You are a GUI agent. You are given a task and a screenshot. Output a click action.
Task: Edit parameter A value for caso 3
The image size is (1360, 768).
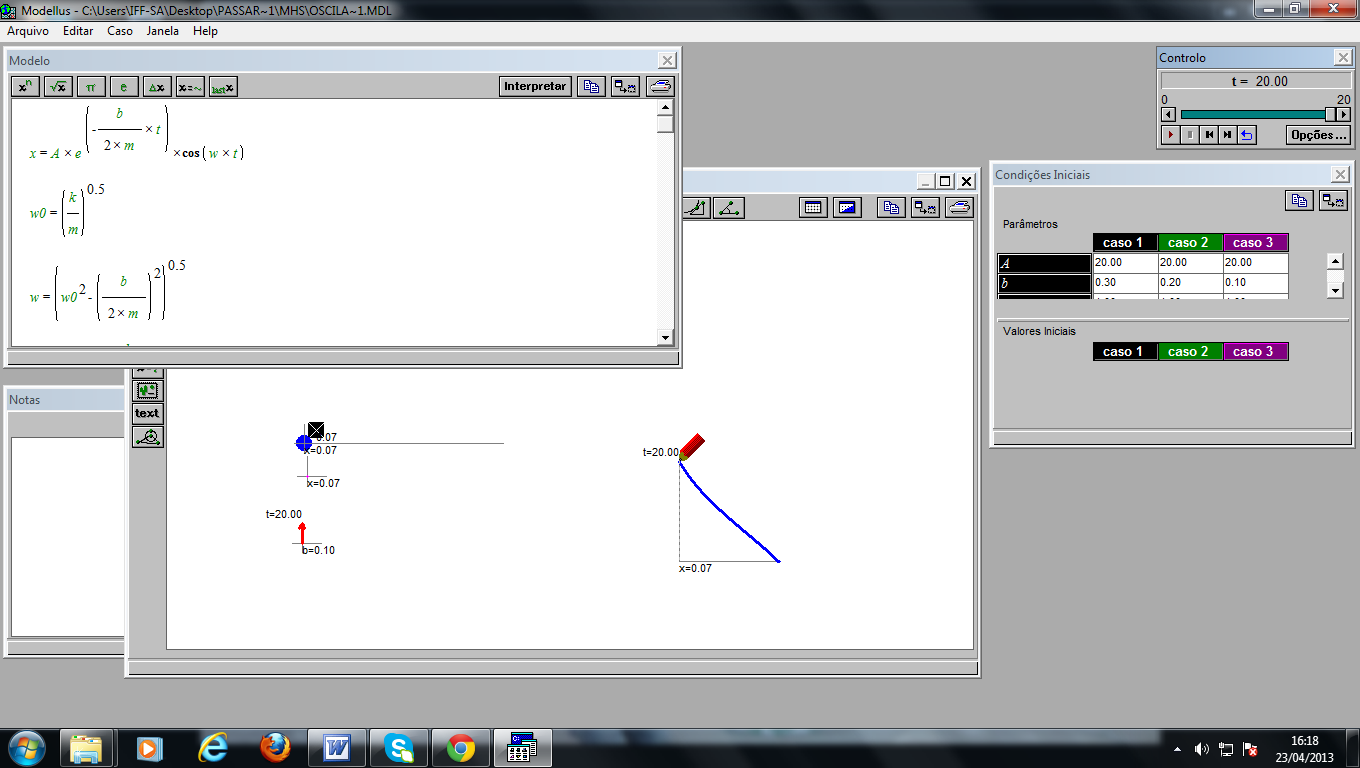click(x=1255, y=263)
